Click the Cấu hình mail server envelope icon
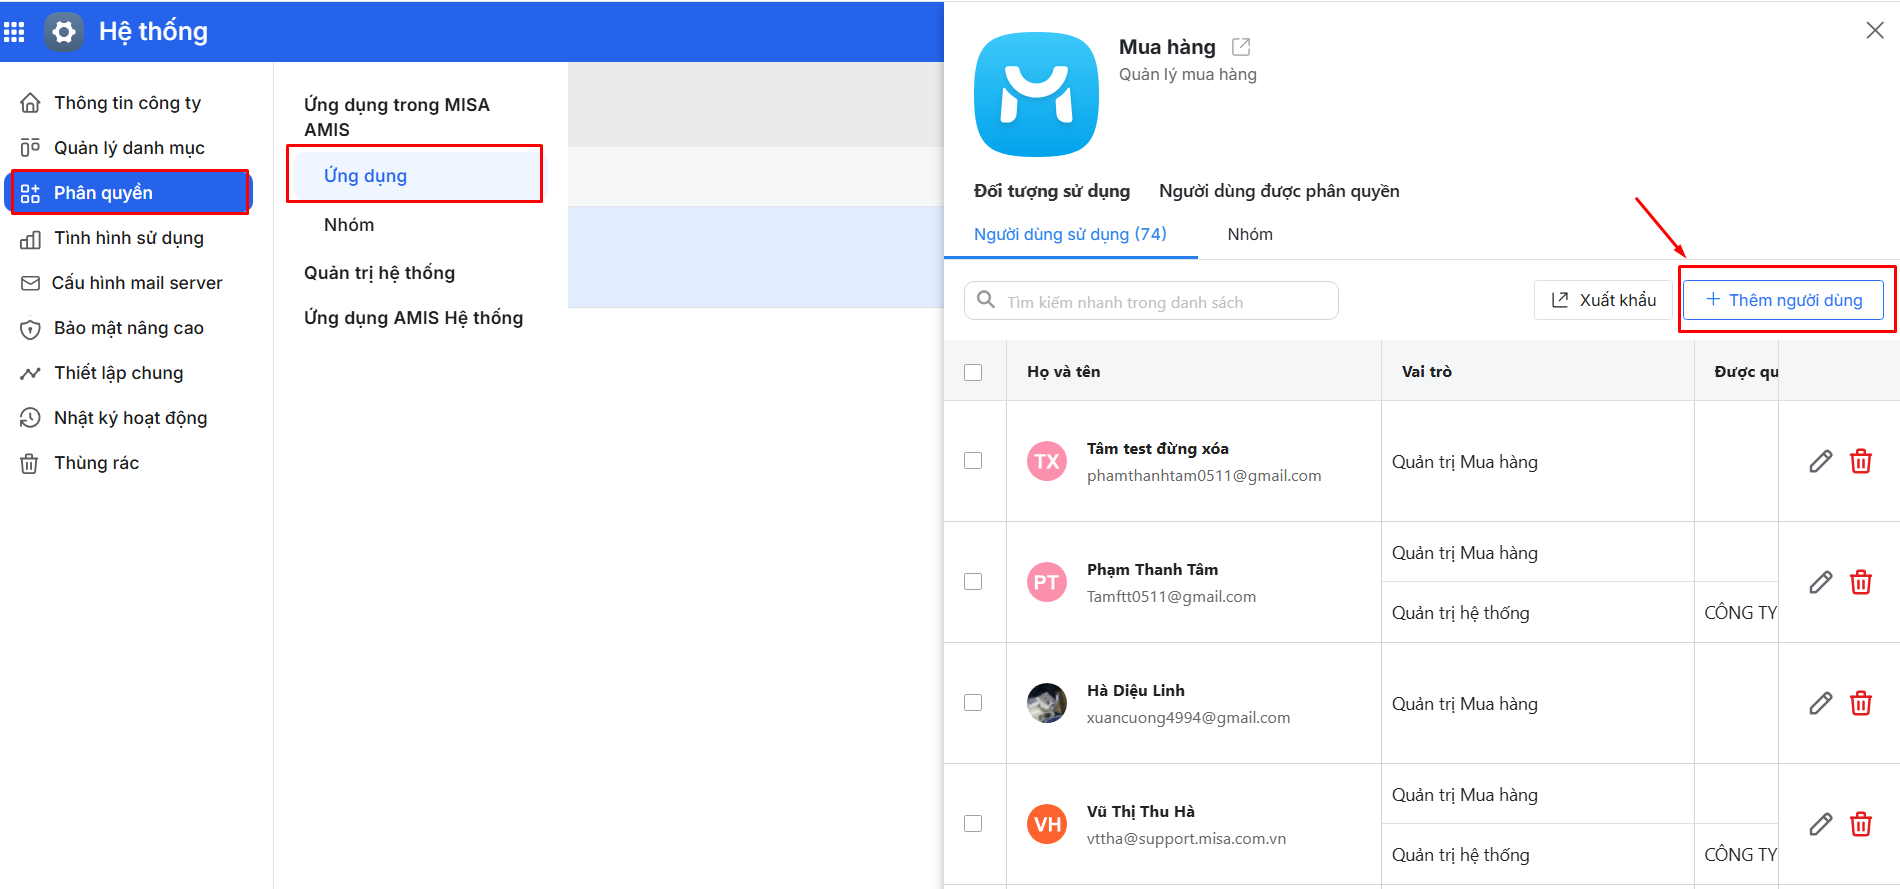 click(x=31, y=283)
